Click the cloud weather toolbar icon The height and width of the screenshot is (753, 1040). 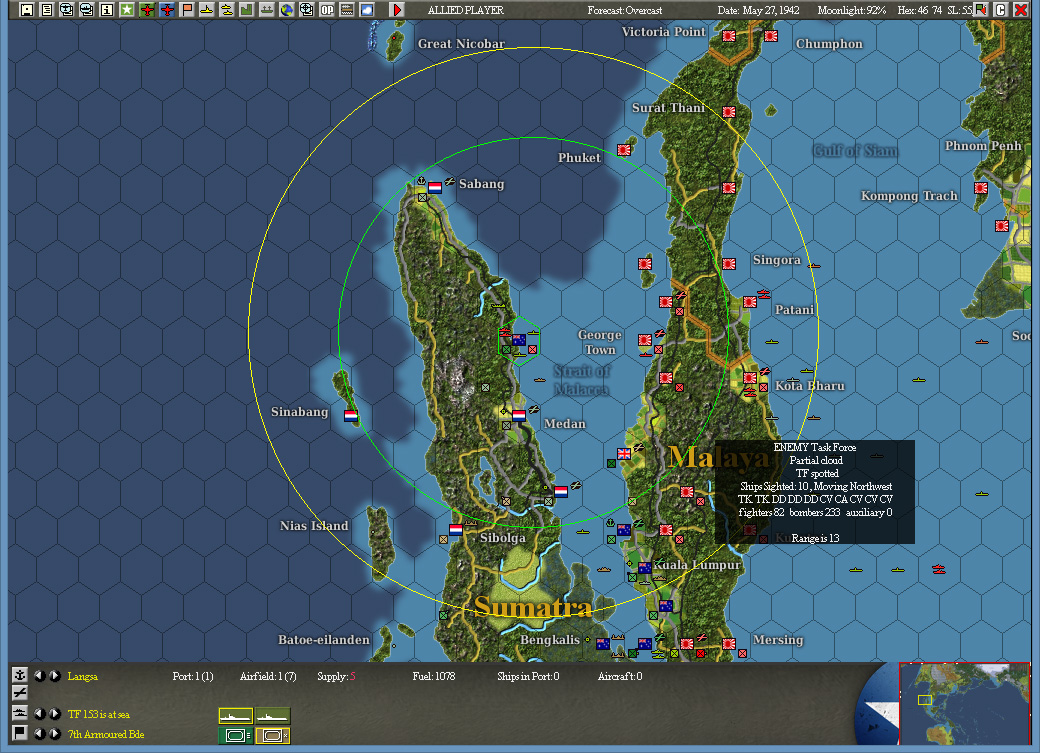[x=366, y=9]
